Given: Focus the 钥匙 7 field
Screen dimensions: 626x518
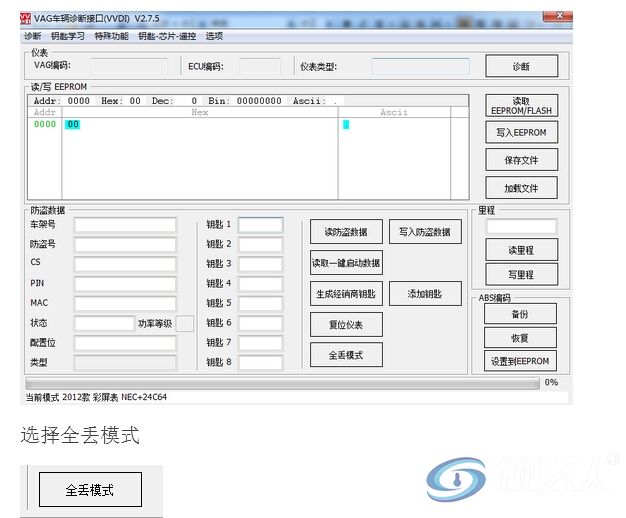Looking at the screenshot, I should [261, 343].
